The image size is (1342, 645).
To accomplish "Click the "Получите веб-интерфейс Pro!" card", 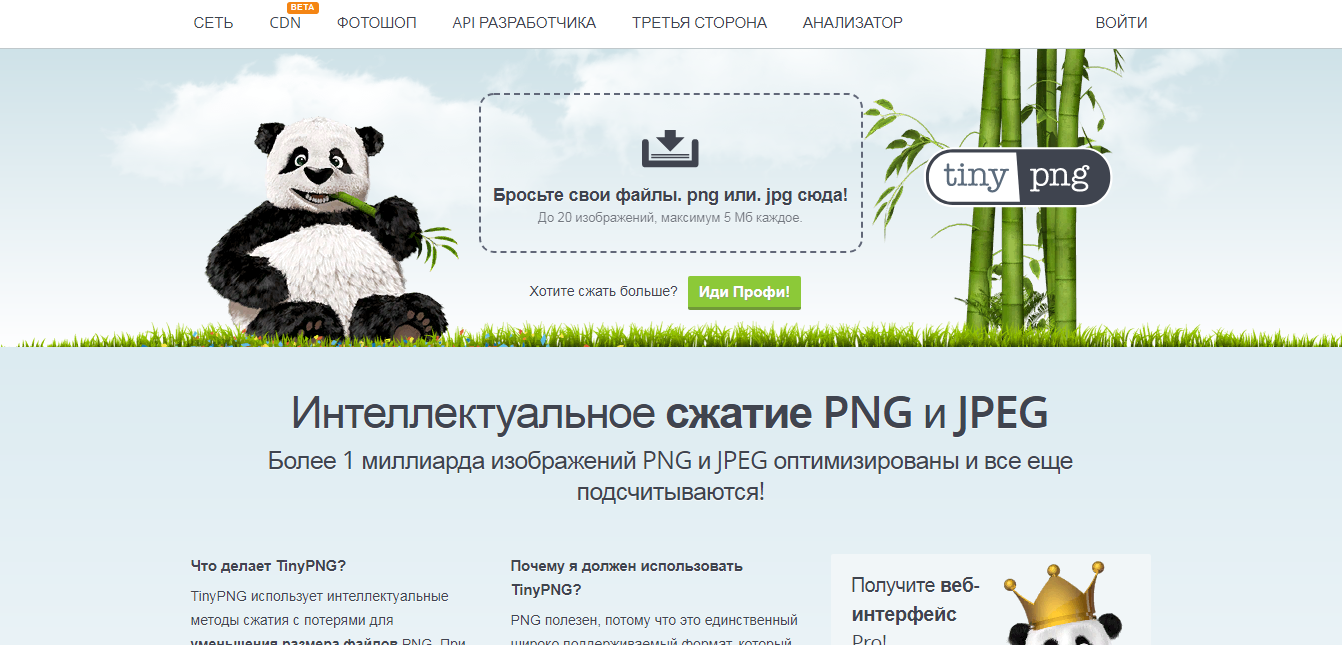I will pyautogui.click(x=990, y=600).
